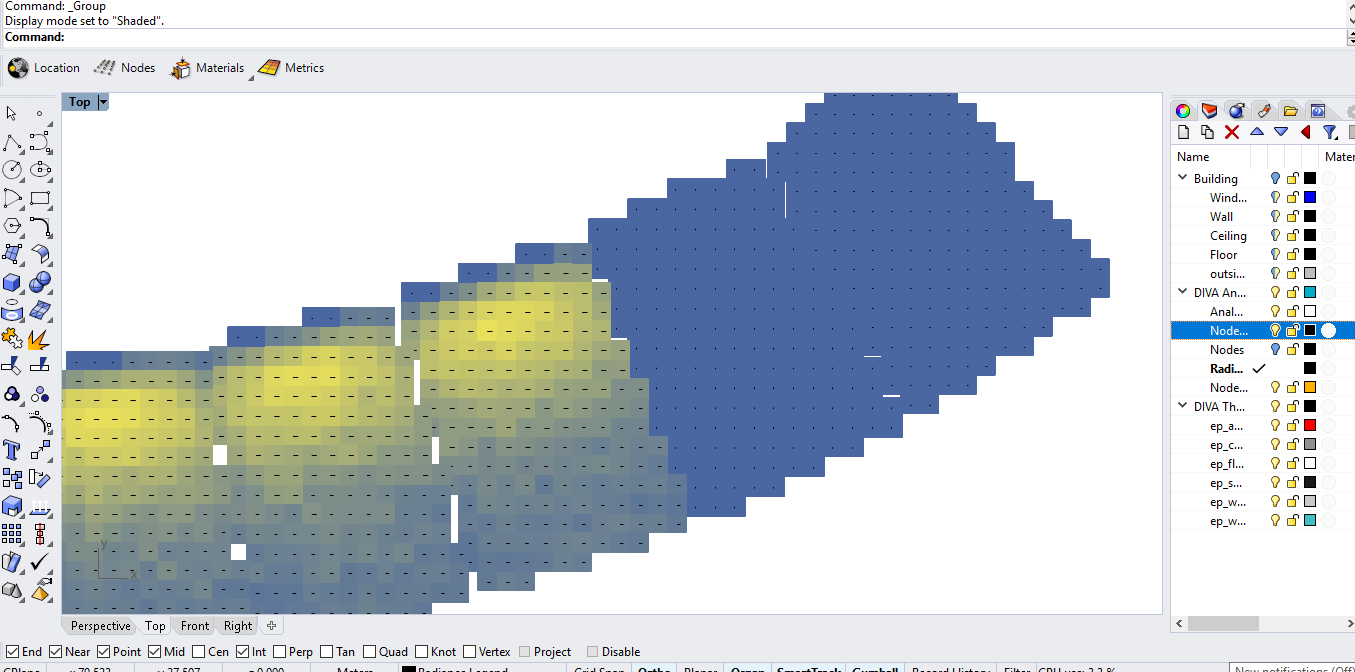Viewport: 1355px width, 672px height.
Task: Open the DIVA Materials tool
Action: coord(207,68)
